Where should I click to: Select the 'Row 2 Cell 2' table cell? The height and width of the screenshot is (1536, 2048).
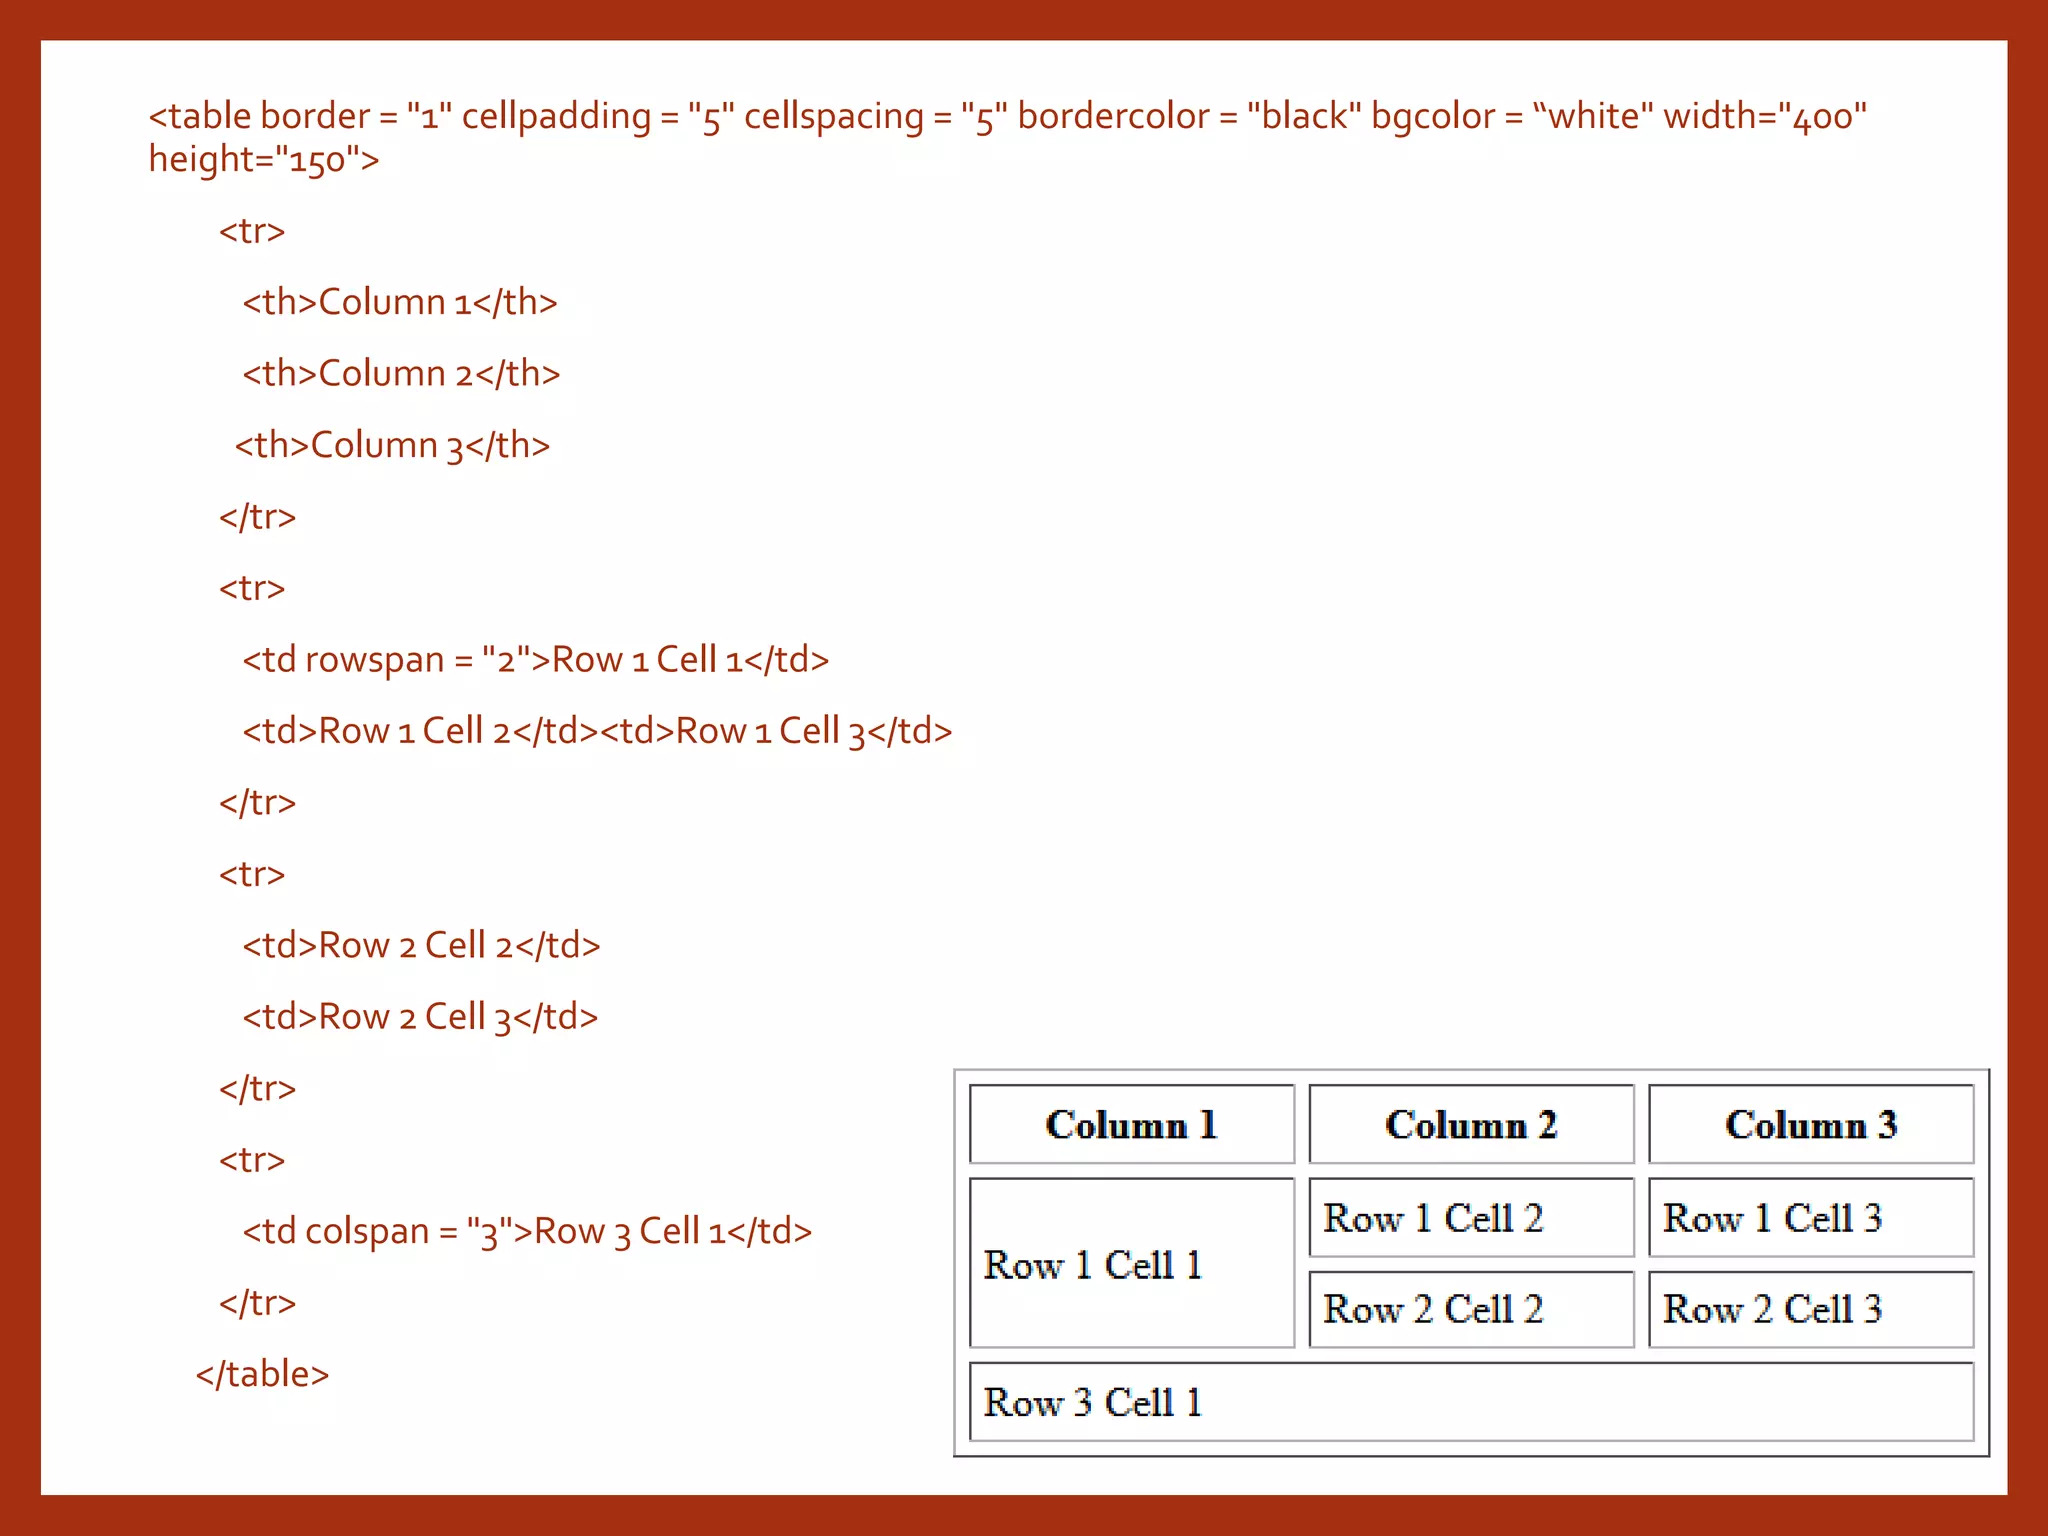(x=1471, y=1309)
